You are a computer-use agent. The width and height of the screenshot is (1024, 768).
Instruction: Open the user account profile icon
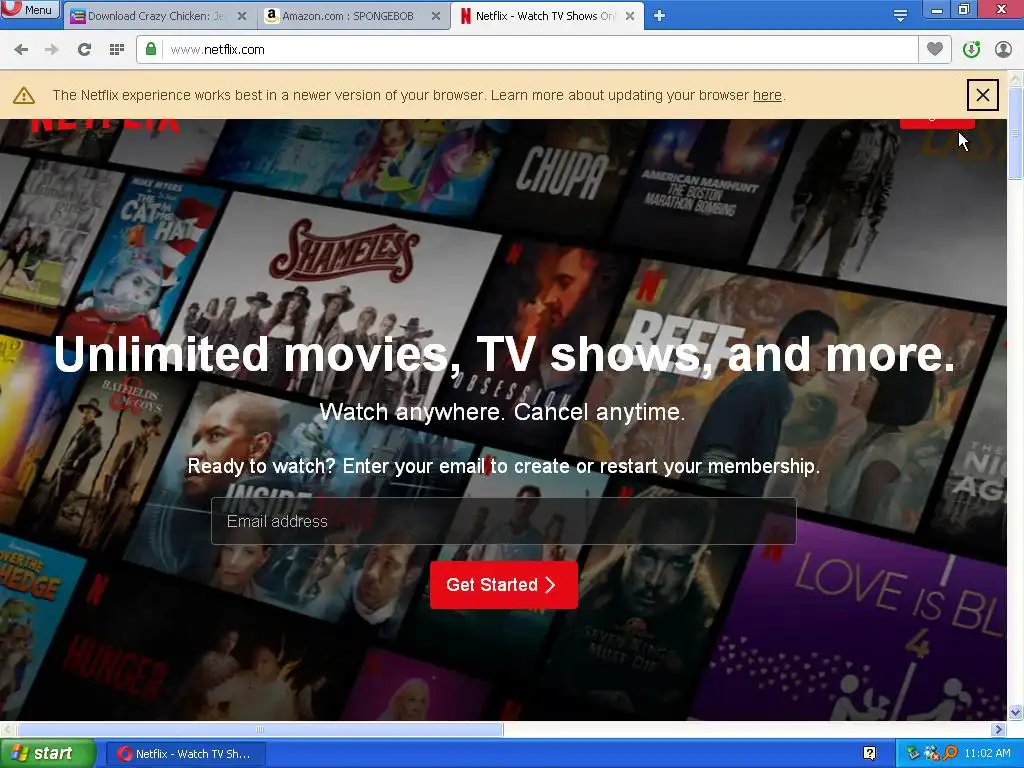[x=1003, y=49]
